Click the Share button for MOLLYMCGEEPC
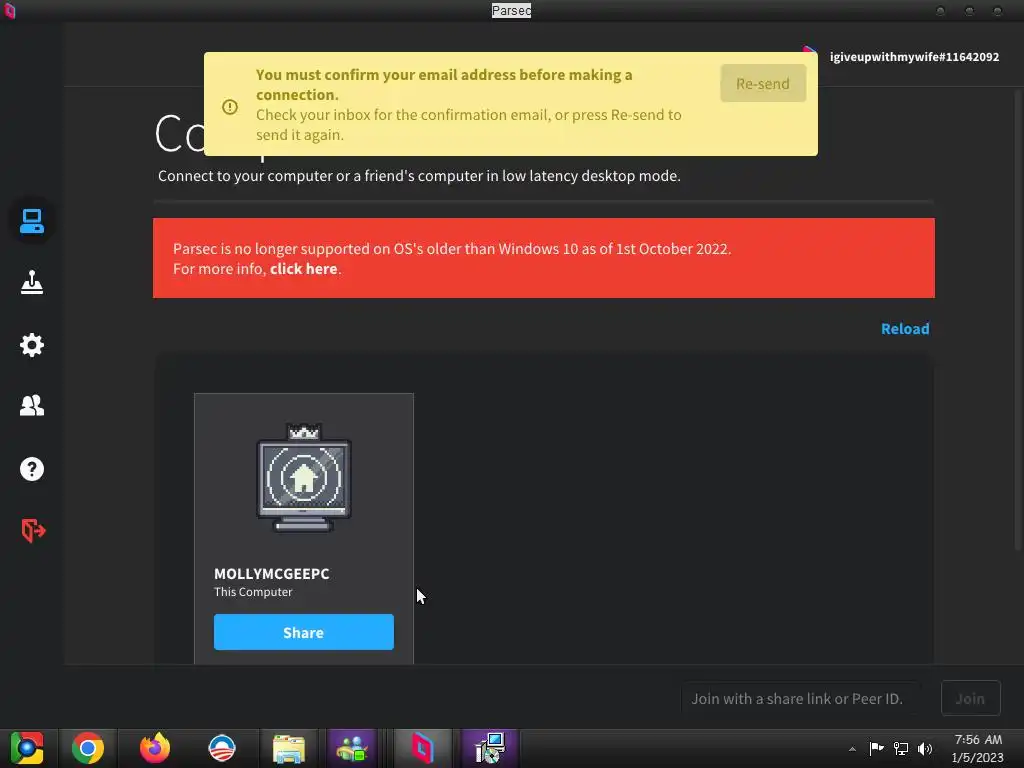This screenshot has width=1024, height=768. pyautogui.click(x=304, y=632)
